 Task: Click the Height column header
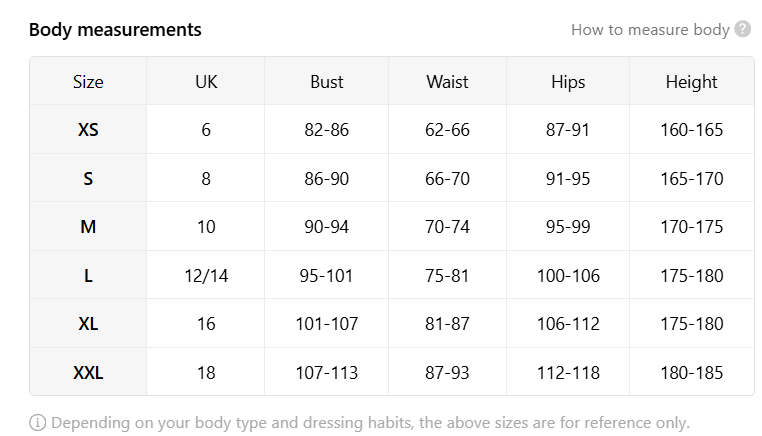pyautogui.click(x=692, y=82)
